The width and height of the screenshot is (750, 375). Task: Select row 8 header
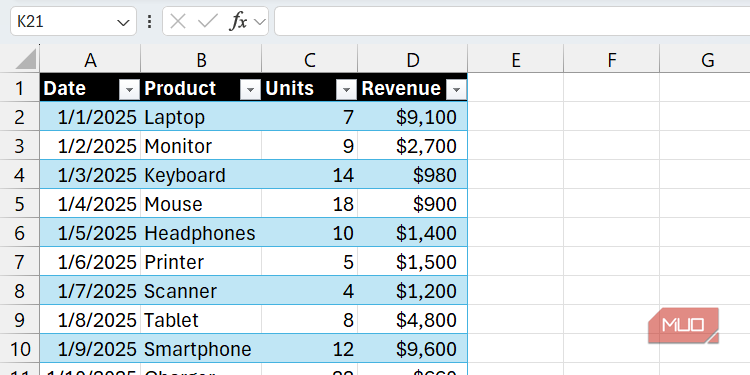pyautogui.click(x=20, y=291)
